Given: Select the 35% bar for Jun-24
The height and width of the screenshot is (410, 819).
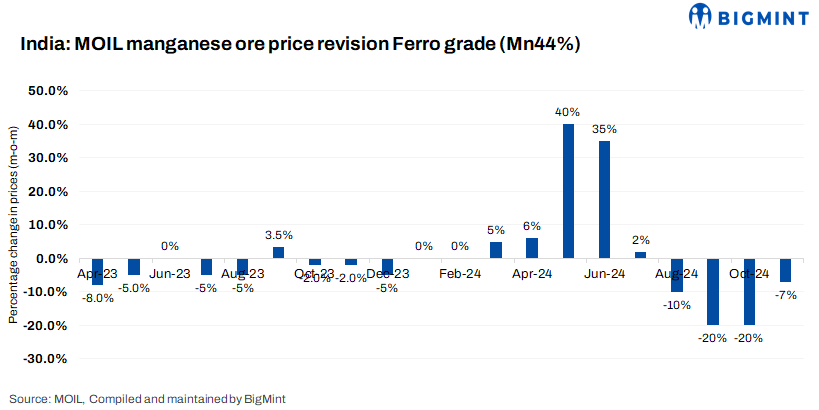Looking at the screenshot, I should tap(604, 199).
